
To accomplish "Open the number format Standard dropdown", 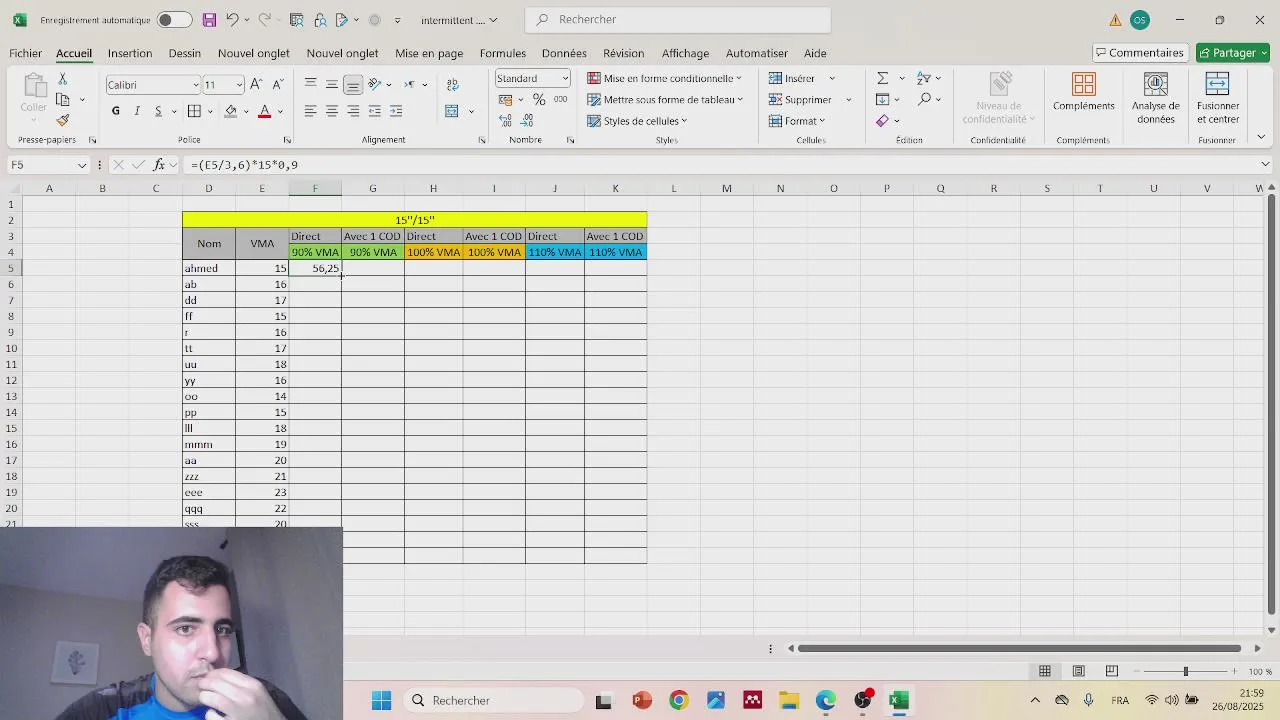I will point(565,78).
